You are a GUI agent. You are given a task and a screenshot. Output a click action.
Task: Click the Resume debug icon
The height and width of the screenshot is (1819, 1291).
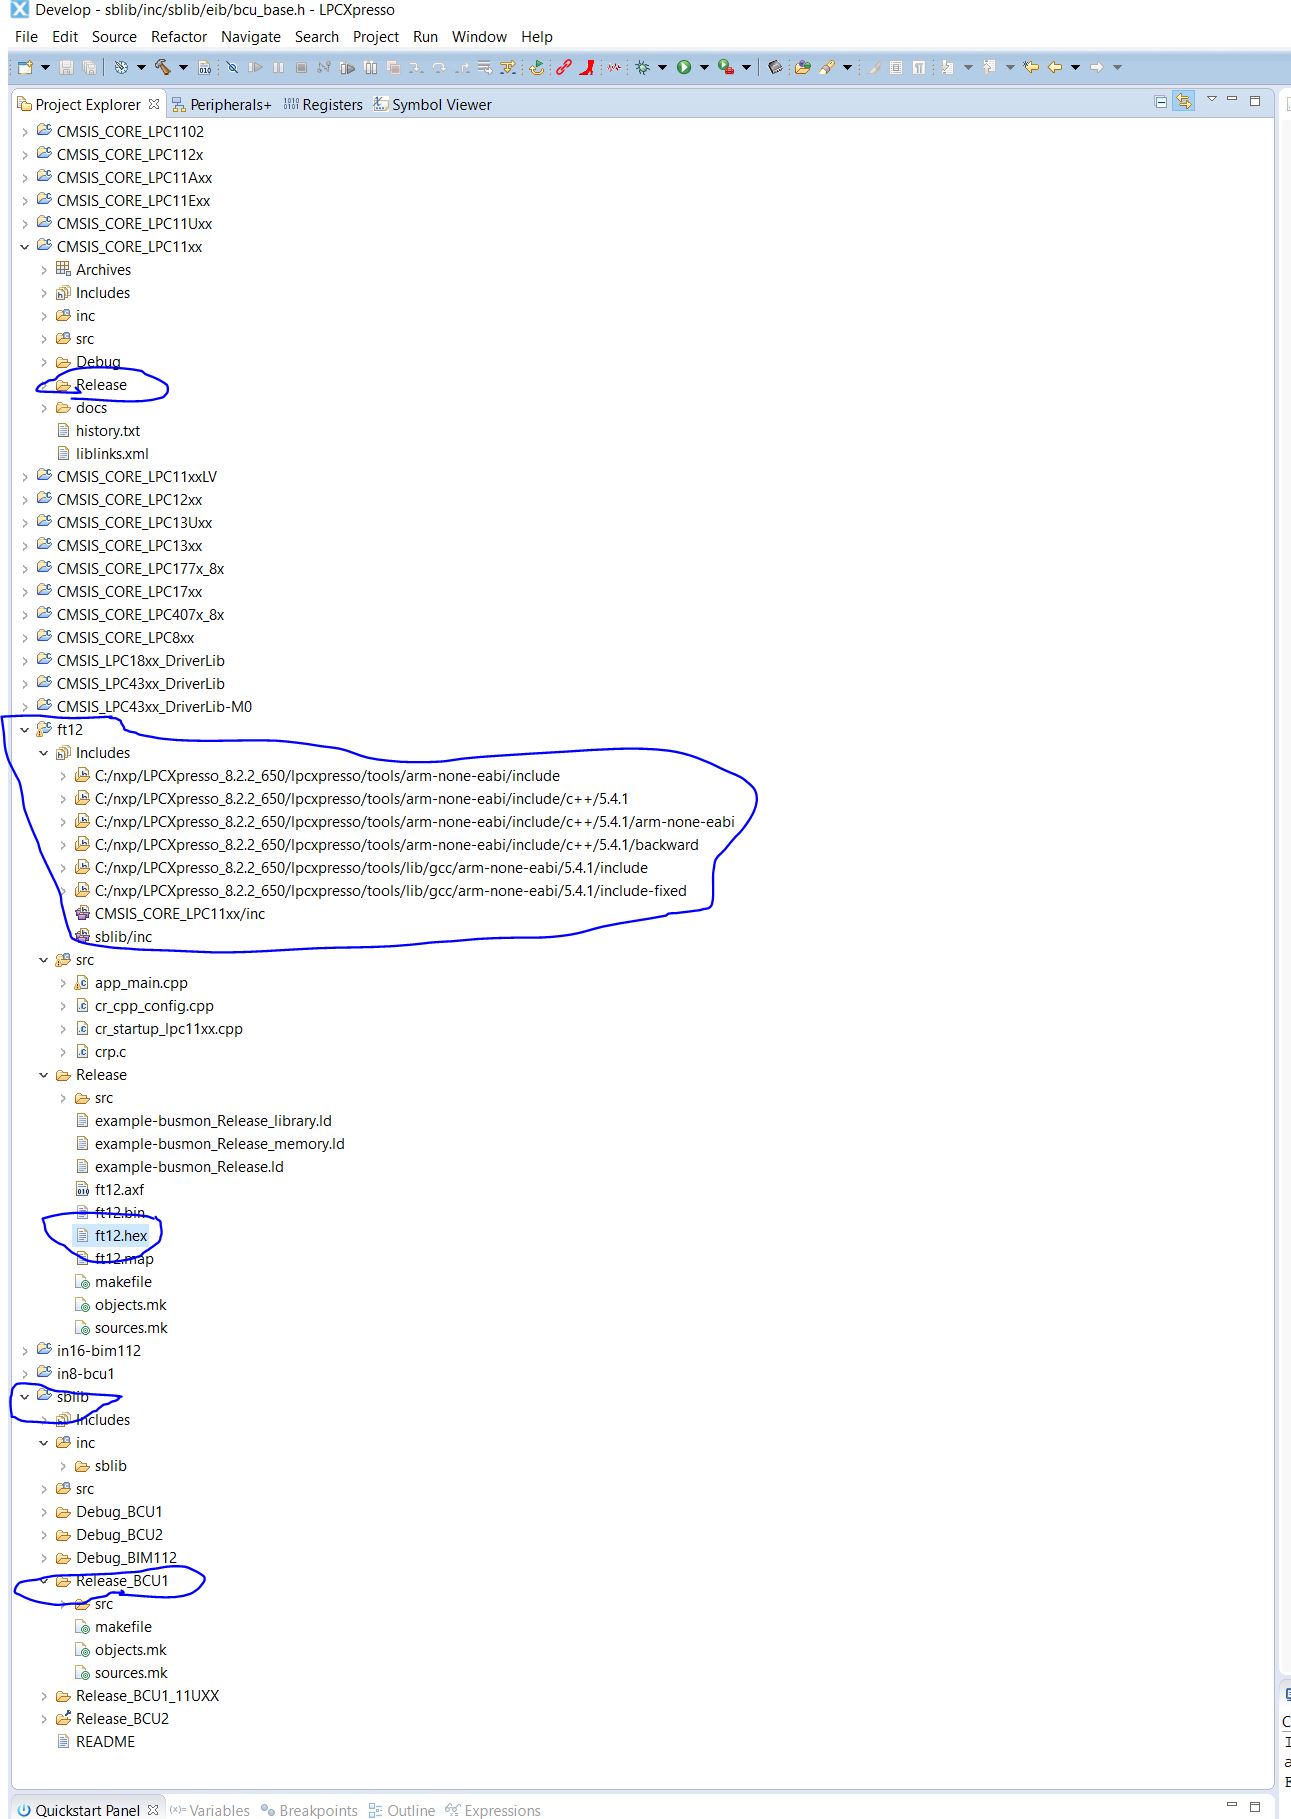click(x=256, y=67)
